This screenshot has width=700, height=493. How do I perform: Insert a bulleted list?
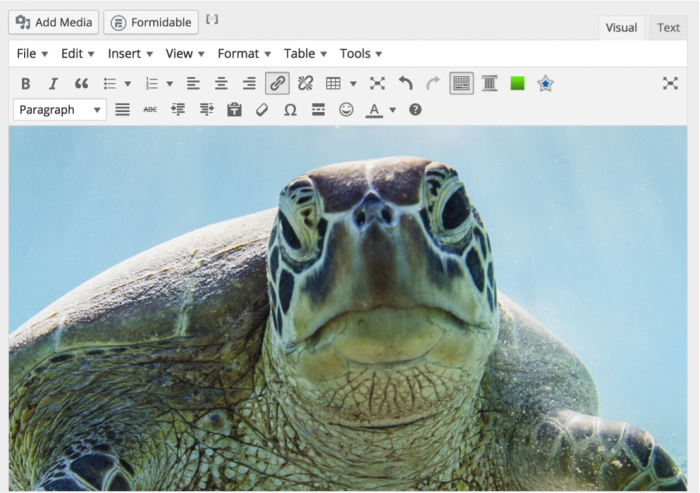tap(110, 84)
